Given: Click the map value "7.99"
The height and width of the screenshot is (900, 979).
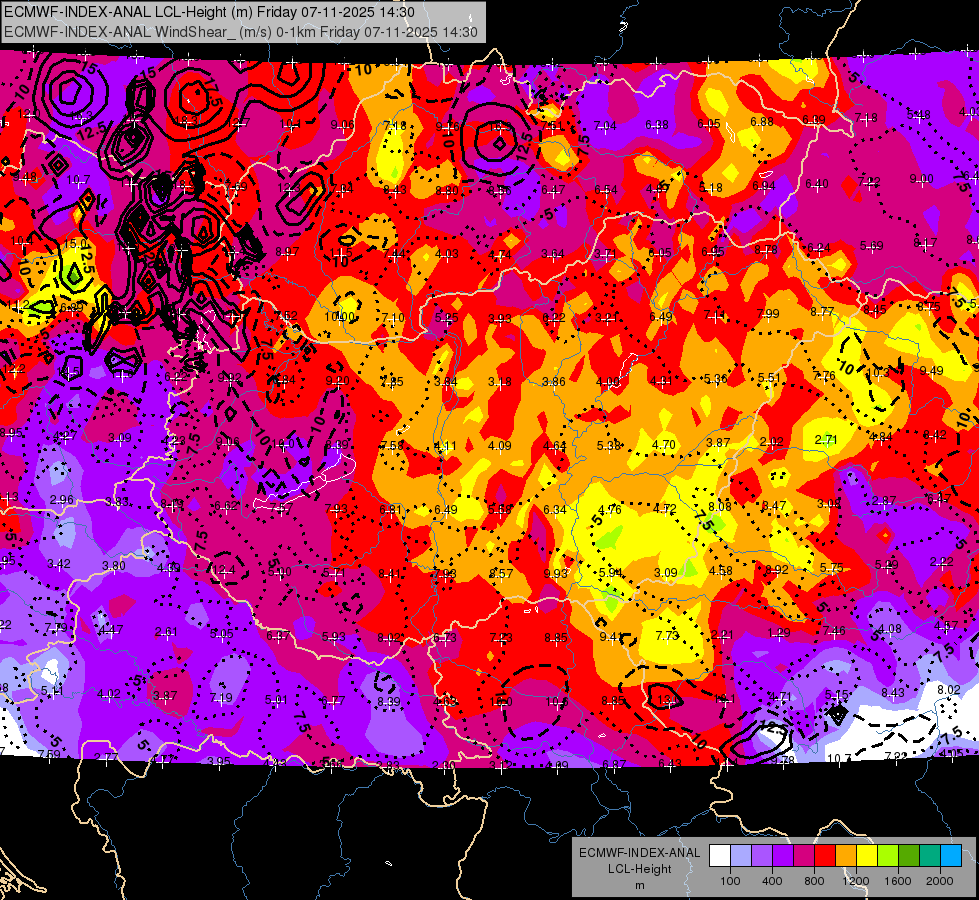Looking at the screenshot, I should [x=768, y=313].
